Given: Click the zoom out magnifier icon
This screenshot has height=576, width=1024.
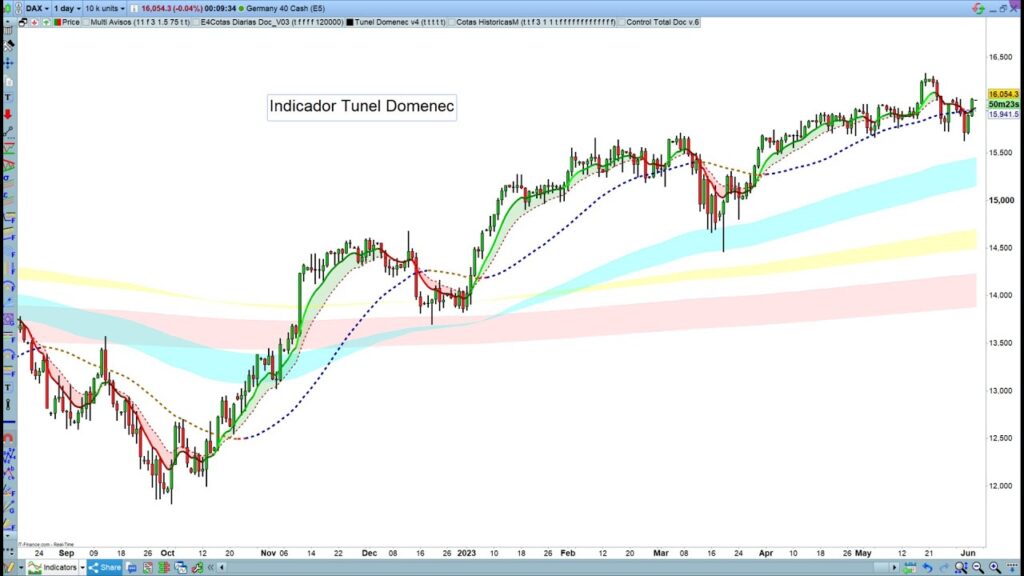Looking at the screenshot, I should click(976, 567).
